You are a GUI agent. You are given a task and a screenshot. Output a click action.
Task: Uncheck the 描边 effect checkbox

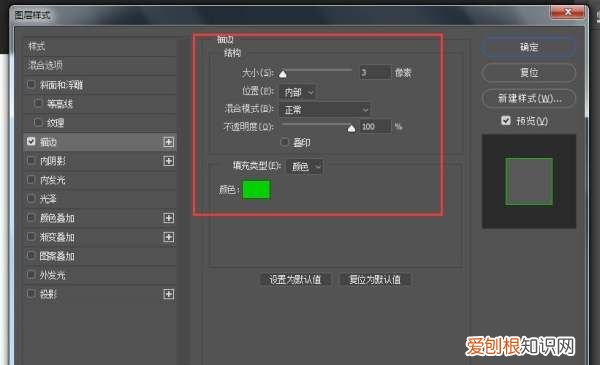click(31, 142)
